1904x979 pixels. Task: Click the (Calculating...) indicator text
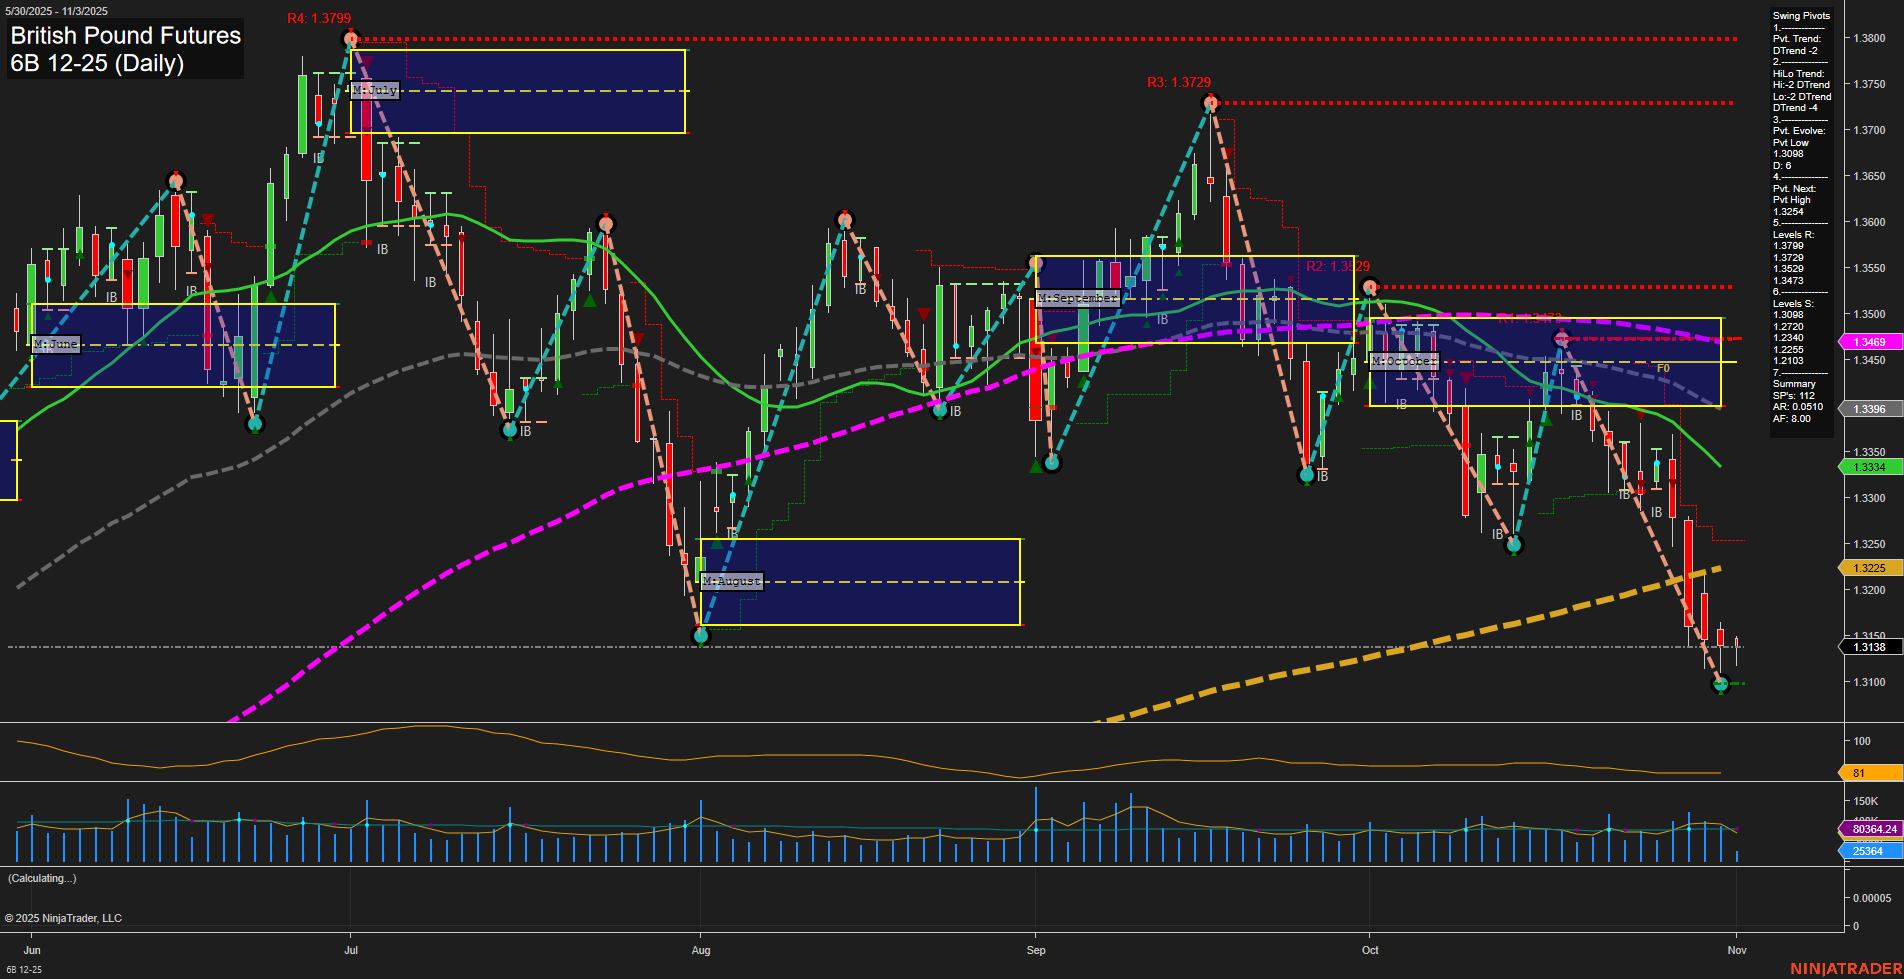coord(42,877)
